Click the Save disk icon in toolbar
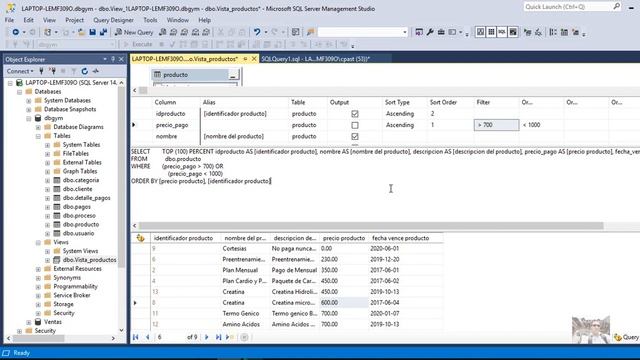The image size is (640, 360). (93, 32)
